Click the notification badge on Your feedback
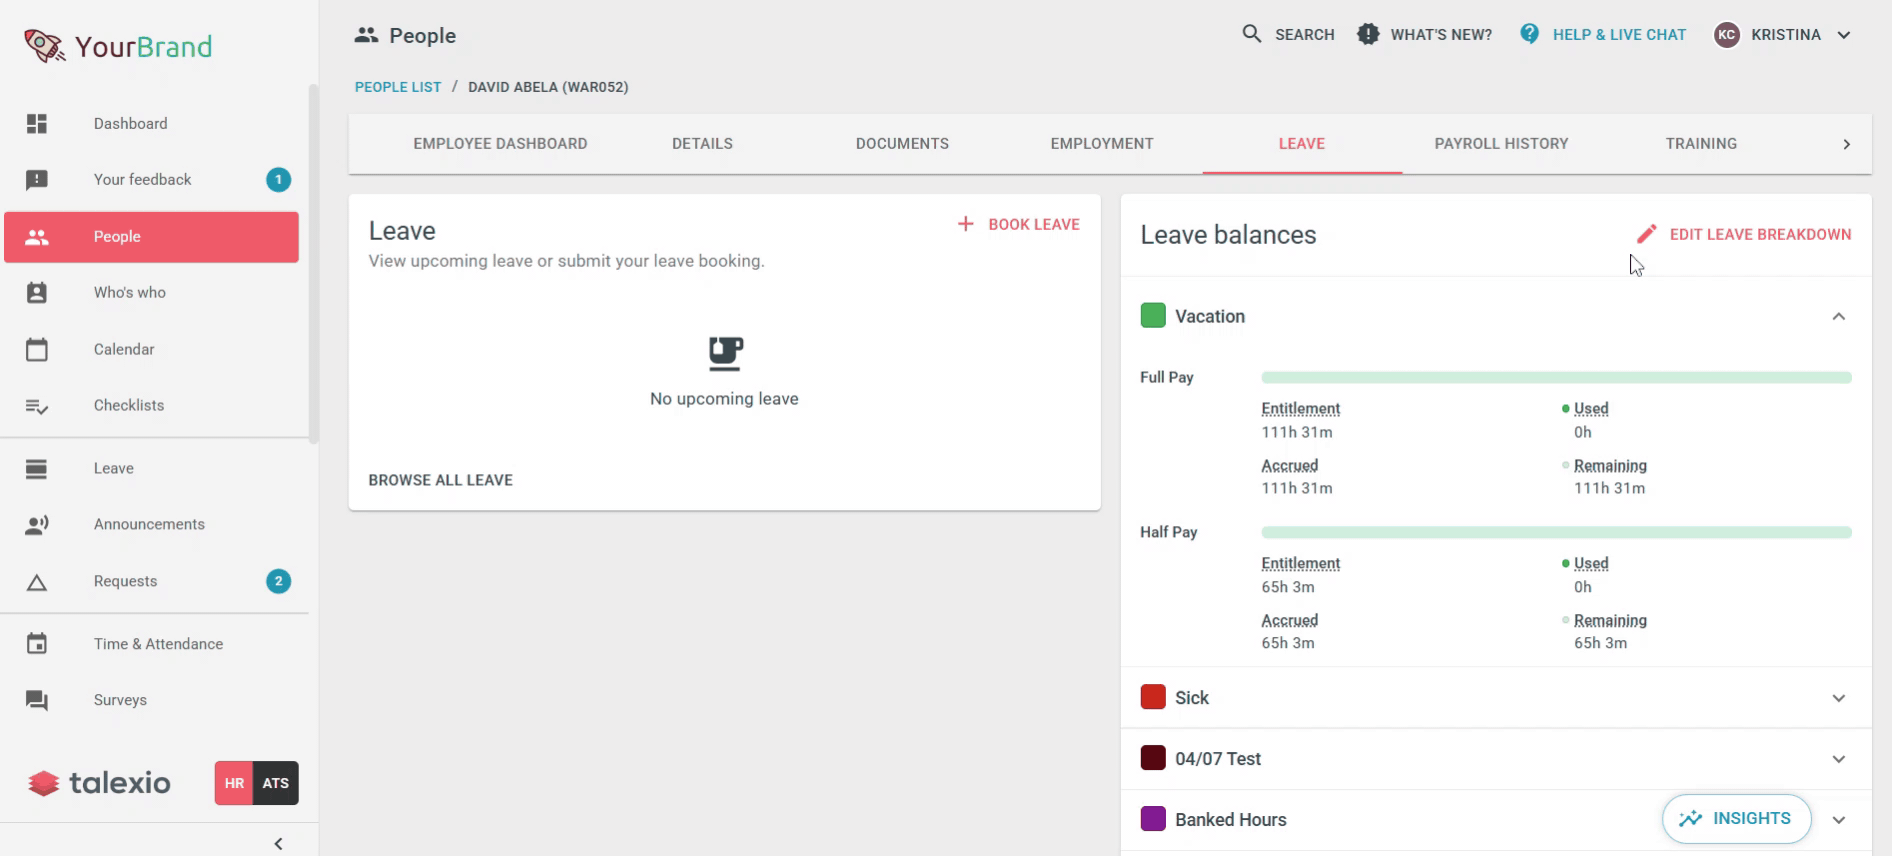This screenshot has width=1892, height=856. pyautogui.click(x=279, y=180)
